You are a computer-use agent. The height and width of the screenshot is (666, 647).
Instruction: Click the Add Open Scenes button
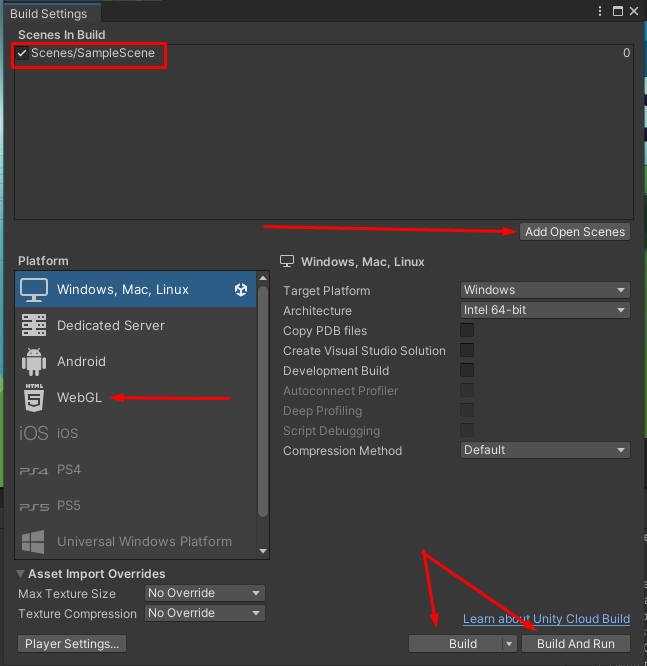[x=575, y=232]
